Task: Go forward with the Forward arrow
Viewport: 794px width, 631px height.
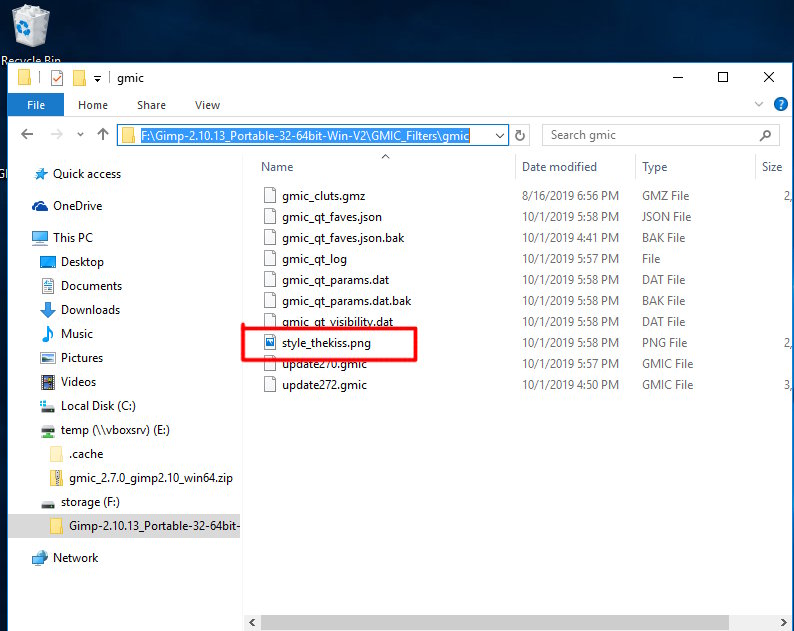Action: click(57, 134)
